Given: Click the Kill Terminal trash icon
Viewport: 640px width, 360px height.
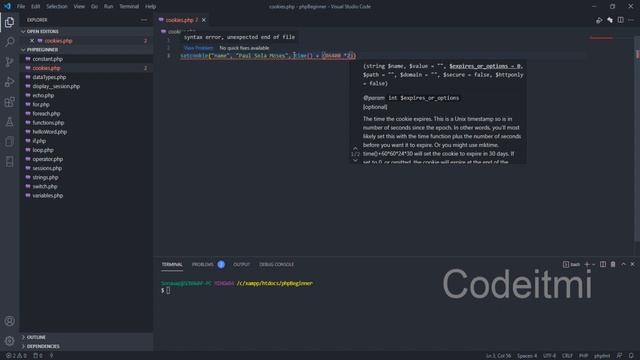Looking at the screenshot, I should click(613, 264).
